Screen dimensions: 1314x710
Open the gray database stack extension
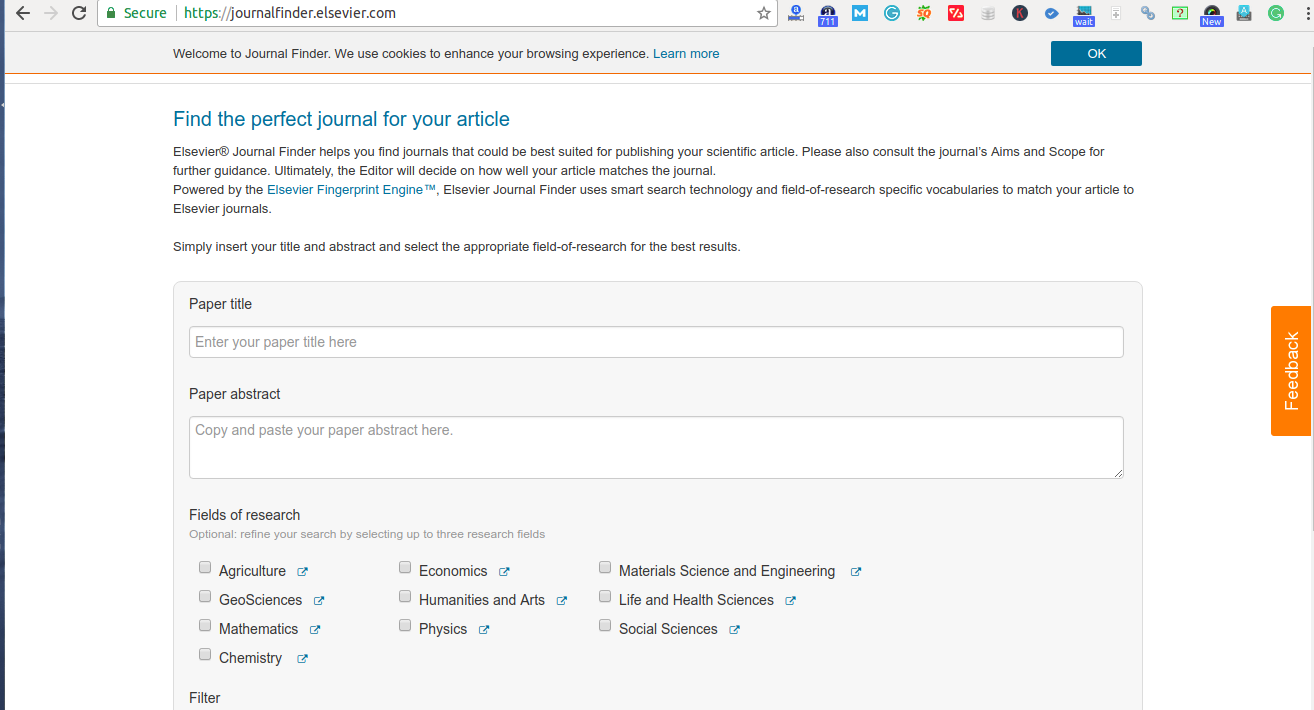click(988, 13)
